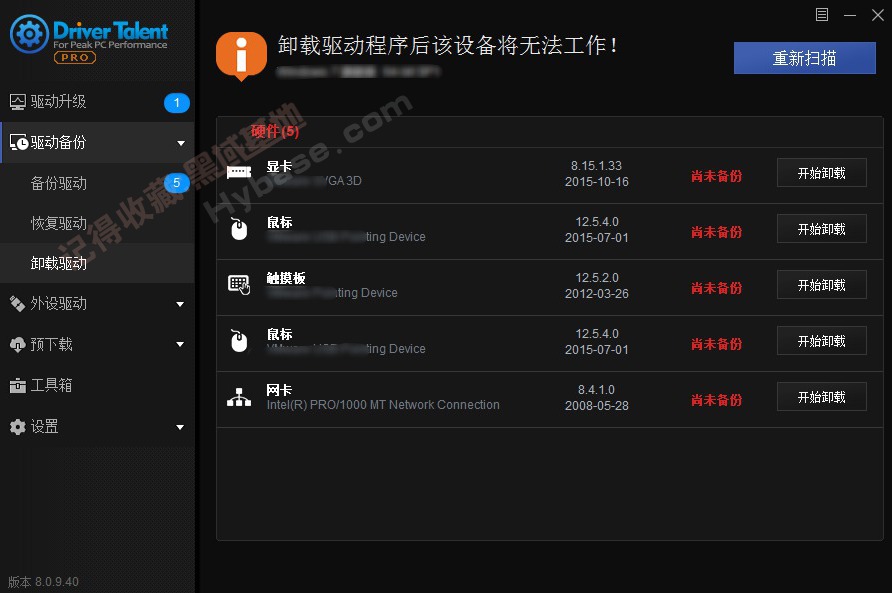Click the 网卡 device name
892x593 pixels.
tap(279, 390)
